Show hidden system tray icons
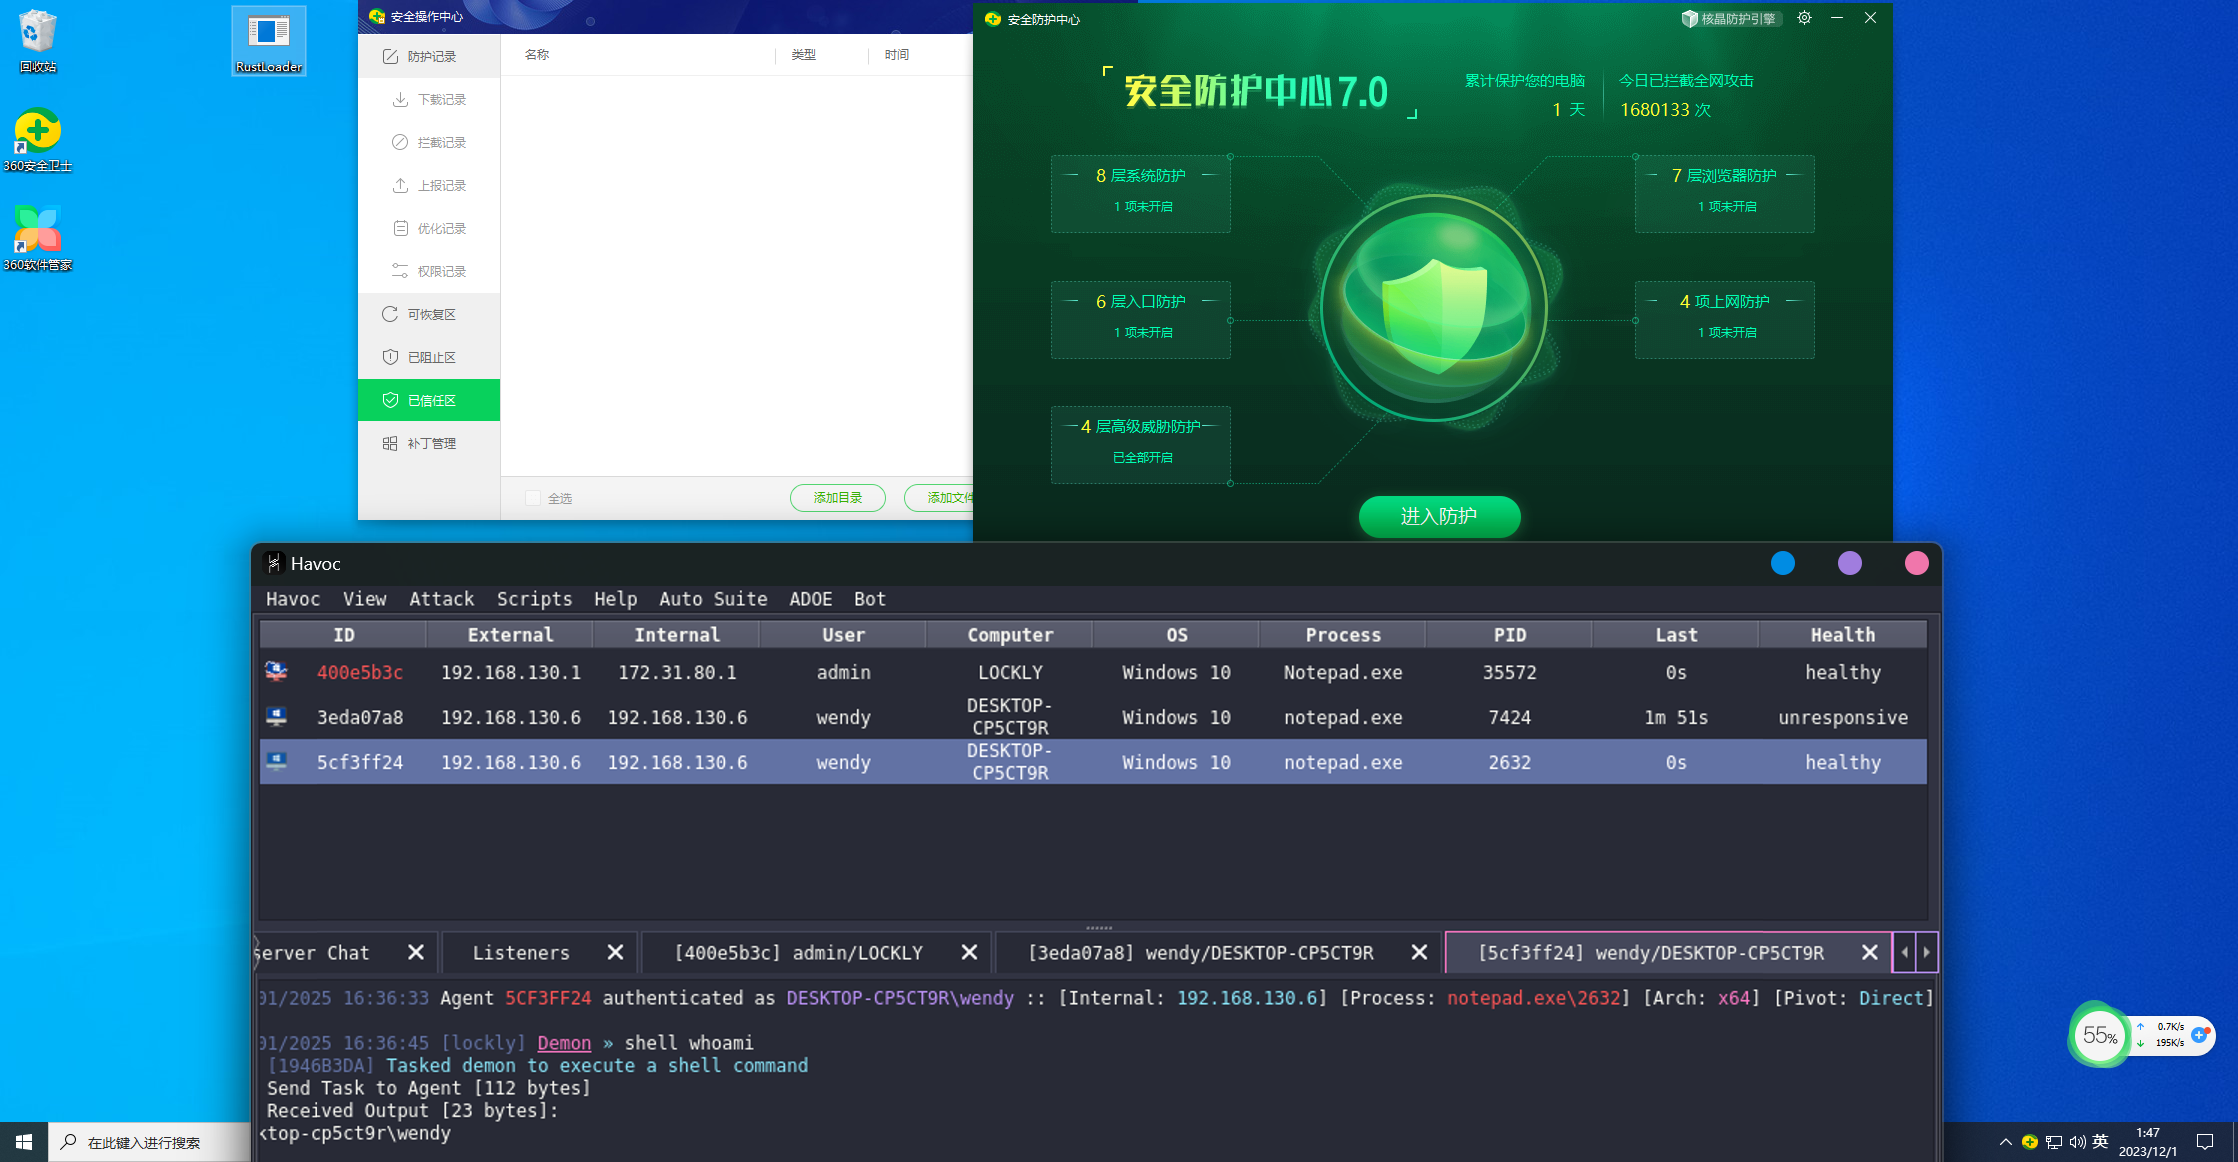 click(2005, 1142)
